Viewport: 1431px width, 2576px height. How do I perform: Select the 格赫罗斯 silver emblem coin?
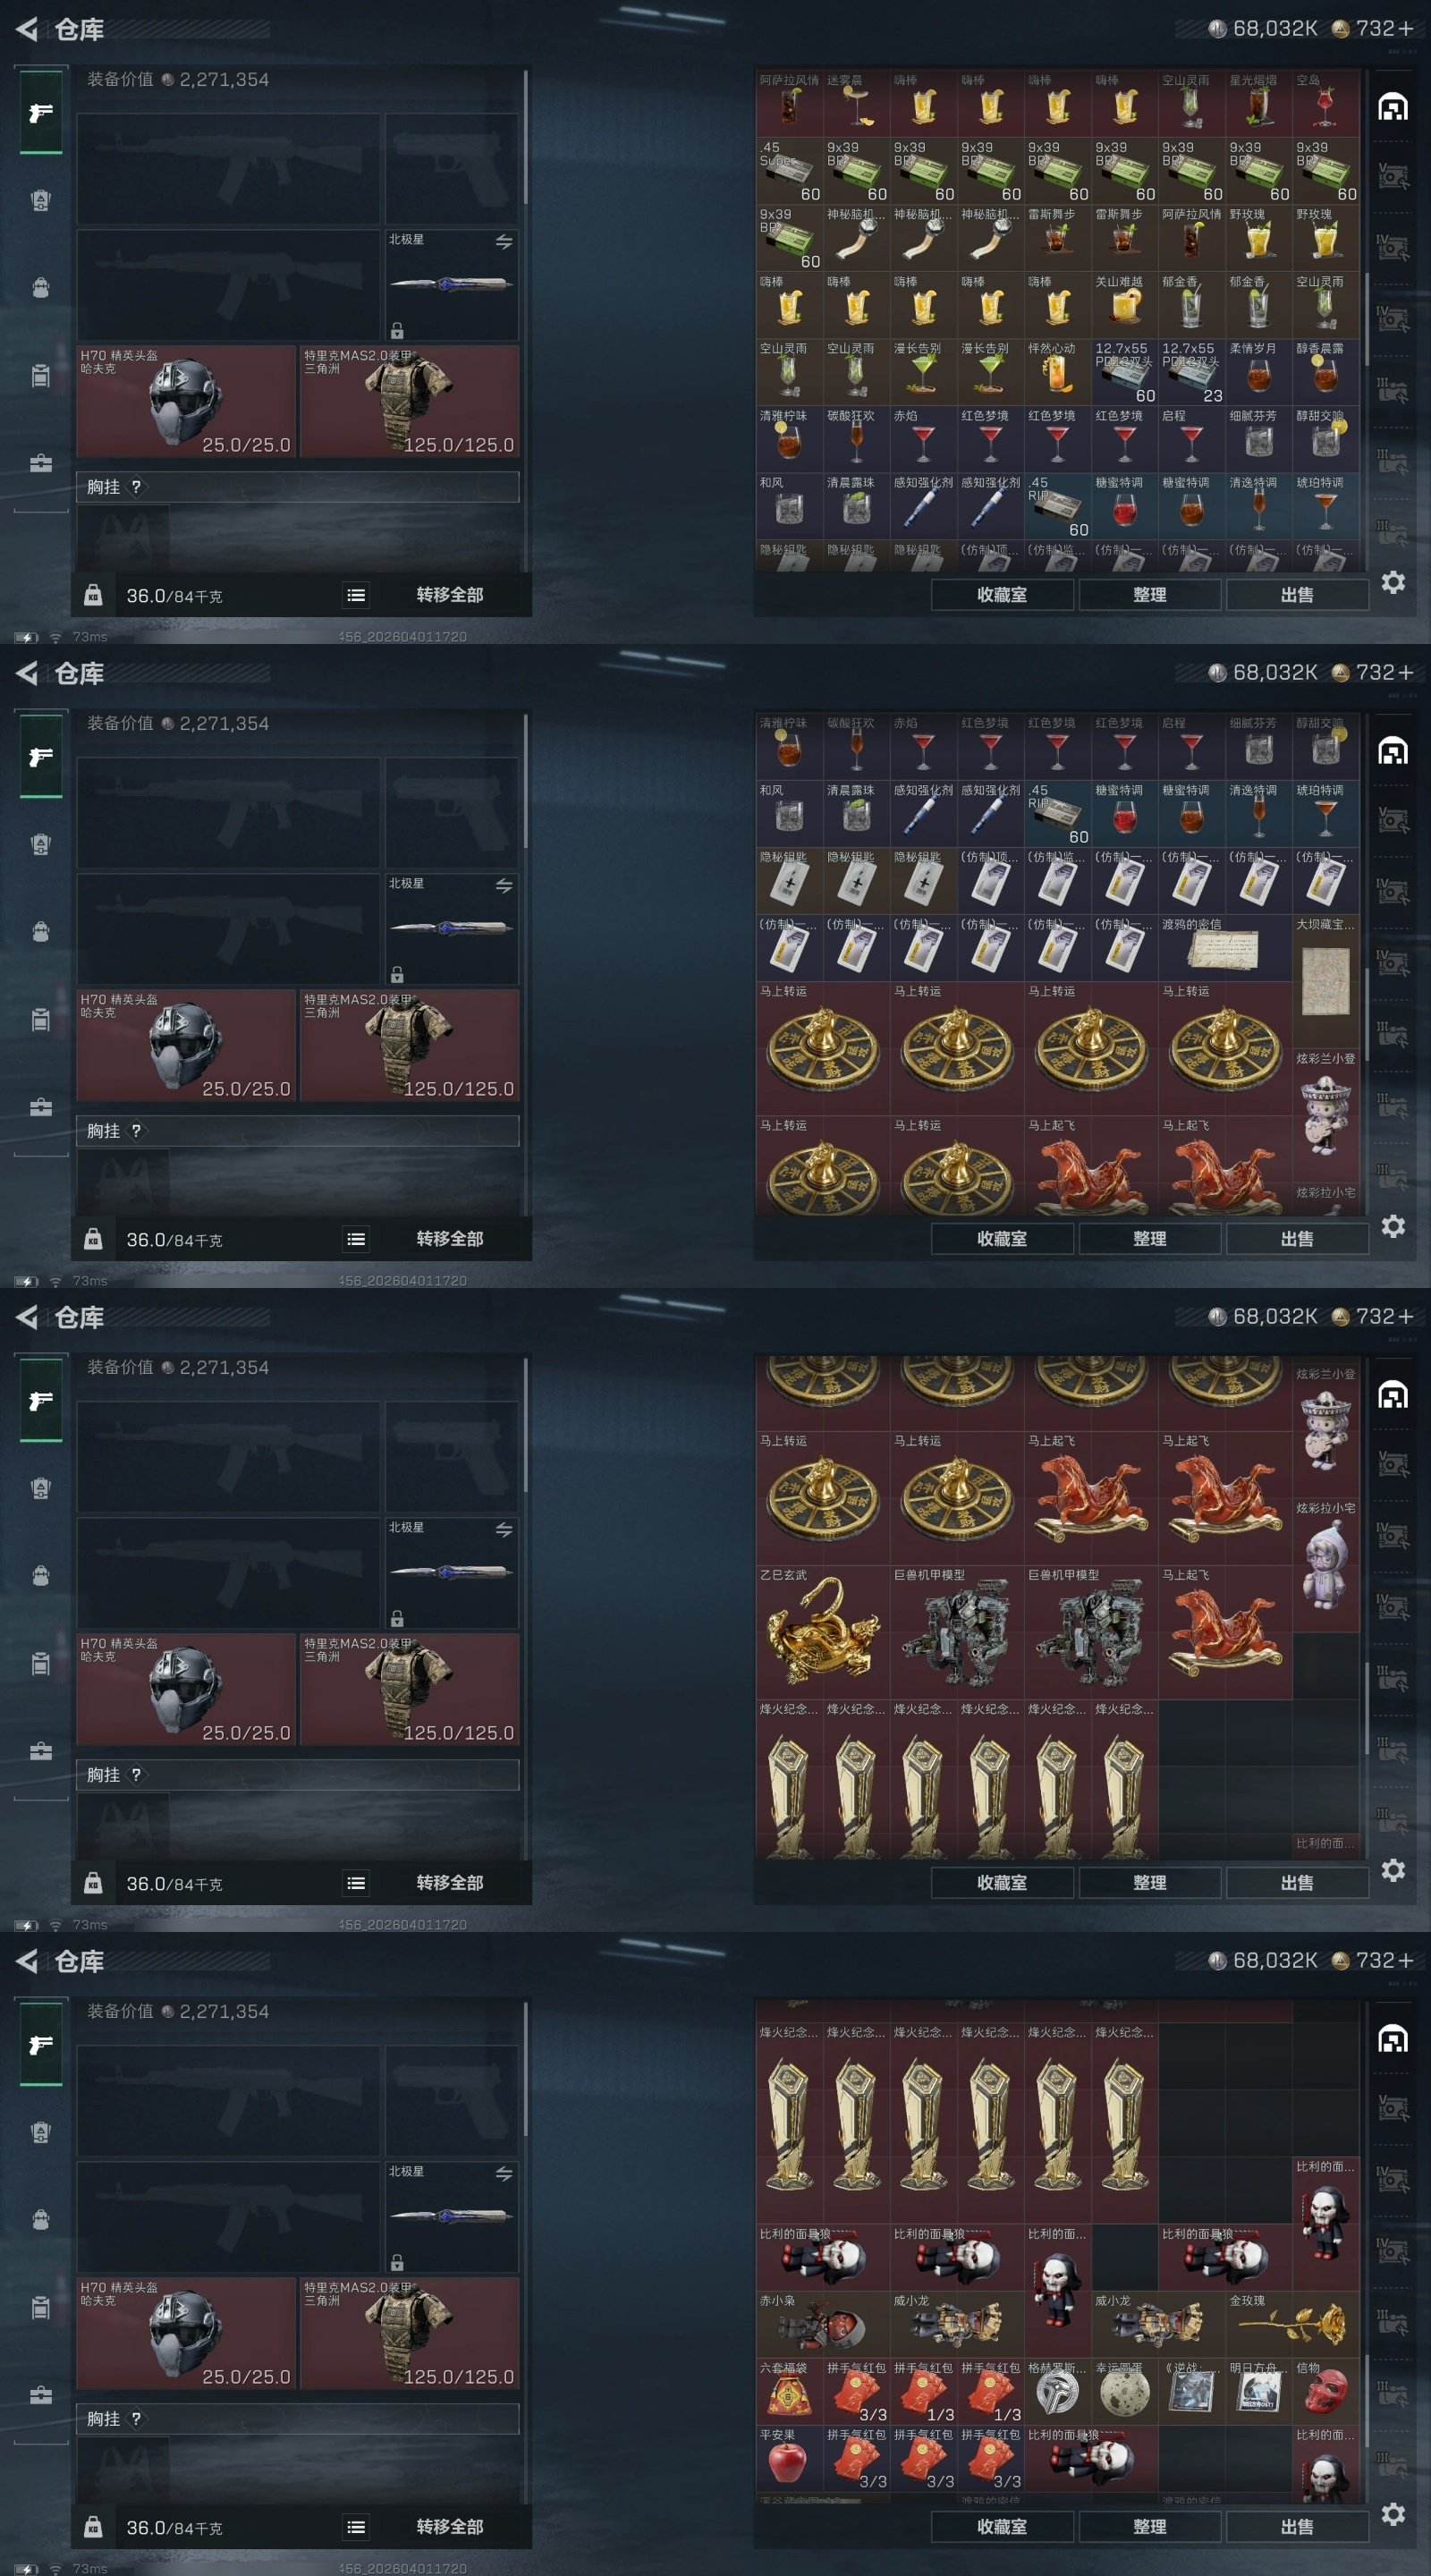pos(1058,2391)
